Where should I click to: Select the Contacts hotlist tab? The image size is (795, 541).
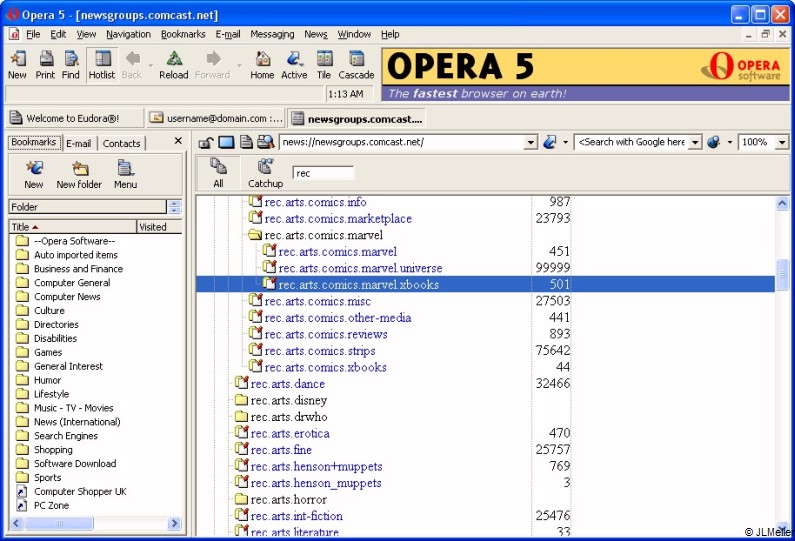tap(121, 143)
